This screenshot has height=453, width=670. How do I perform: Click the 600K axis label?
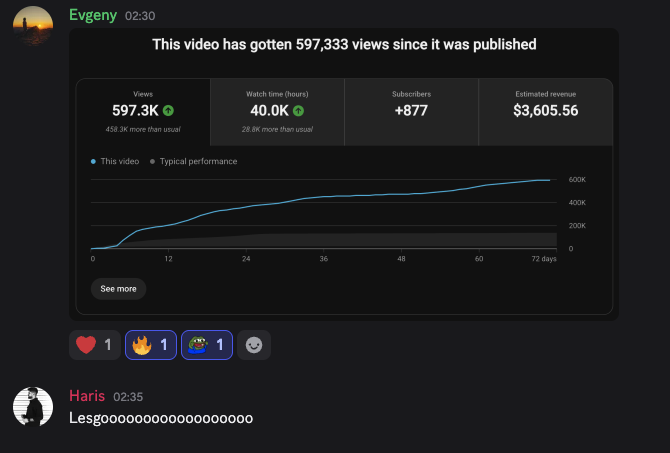[x=577, y=179]
